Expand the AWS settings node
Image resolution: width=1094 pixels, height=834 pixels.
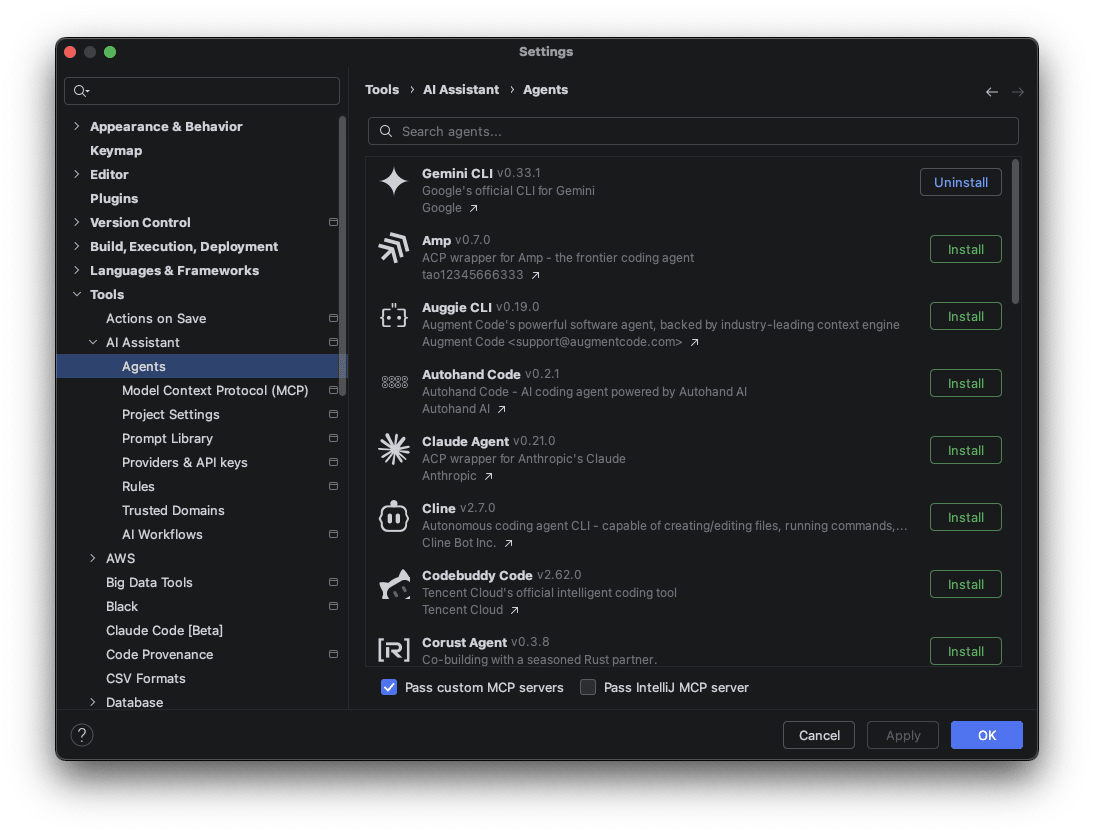pyautogui.click(x=93, y=559)
